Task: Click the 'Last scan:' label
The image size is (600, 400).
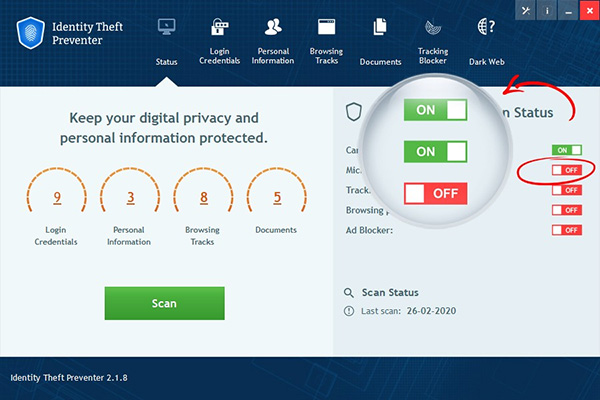Action: tap(381, 311)
